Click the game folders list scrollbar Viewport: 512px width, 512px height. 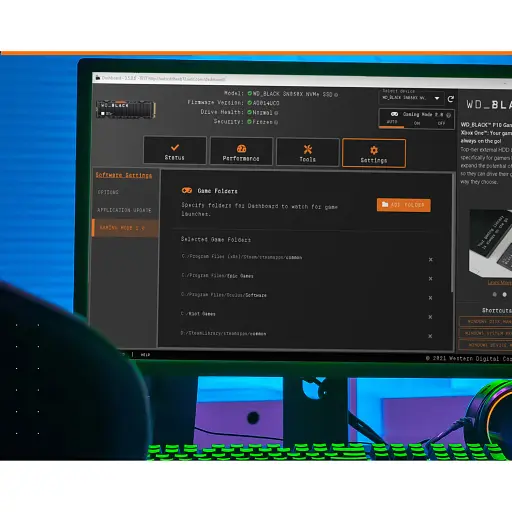pyautogui.click(x=452, y=233)
